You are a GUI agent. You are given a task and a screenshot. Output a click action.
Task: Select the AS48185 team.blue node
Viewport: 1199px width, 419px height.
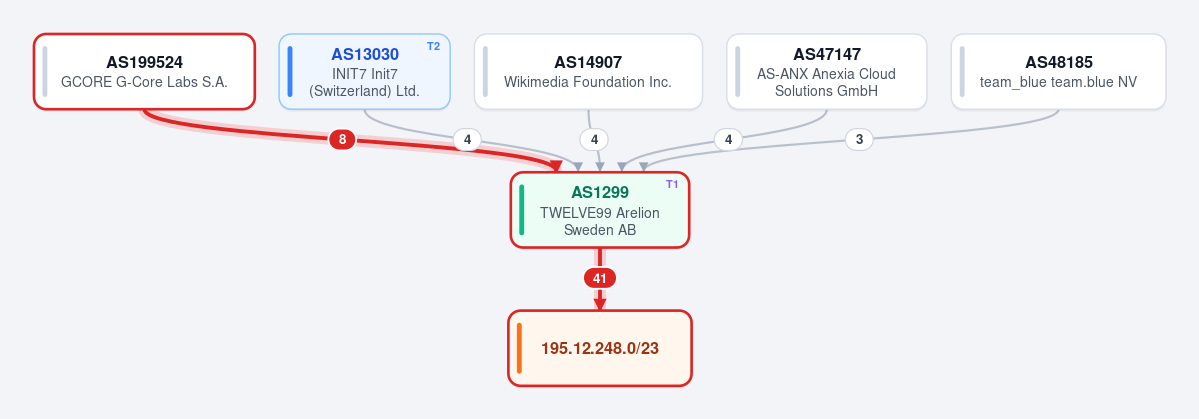(x=1058, y=71)
